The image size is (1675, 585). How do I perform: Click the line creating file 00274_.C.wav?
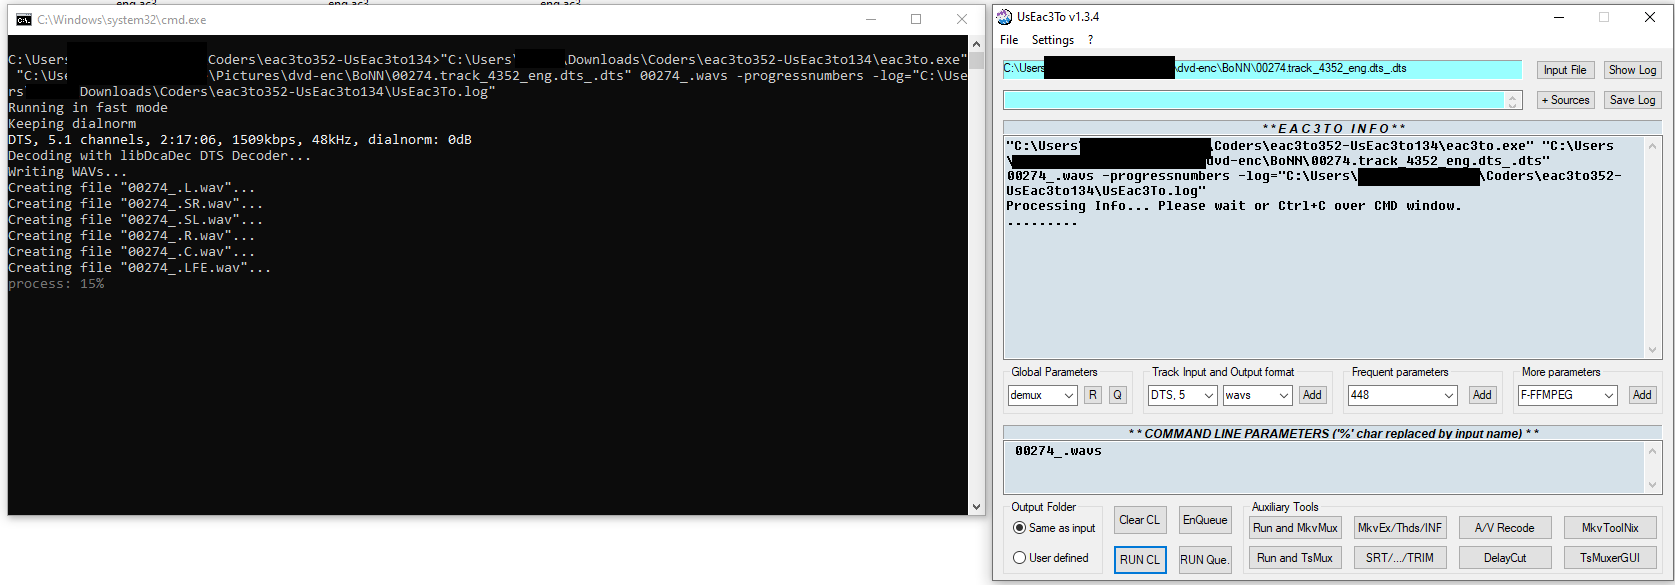point(132,252)
